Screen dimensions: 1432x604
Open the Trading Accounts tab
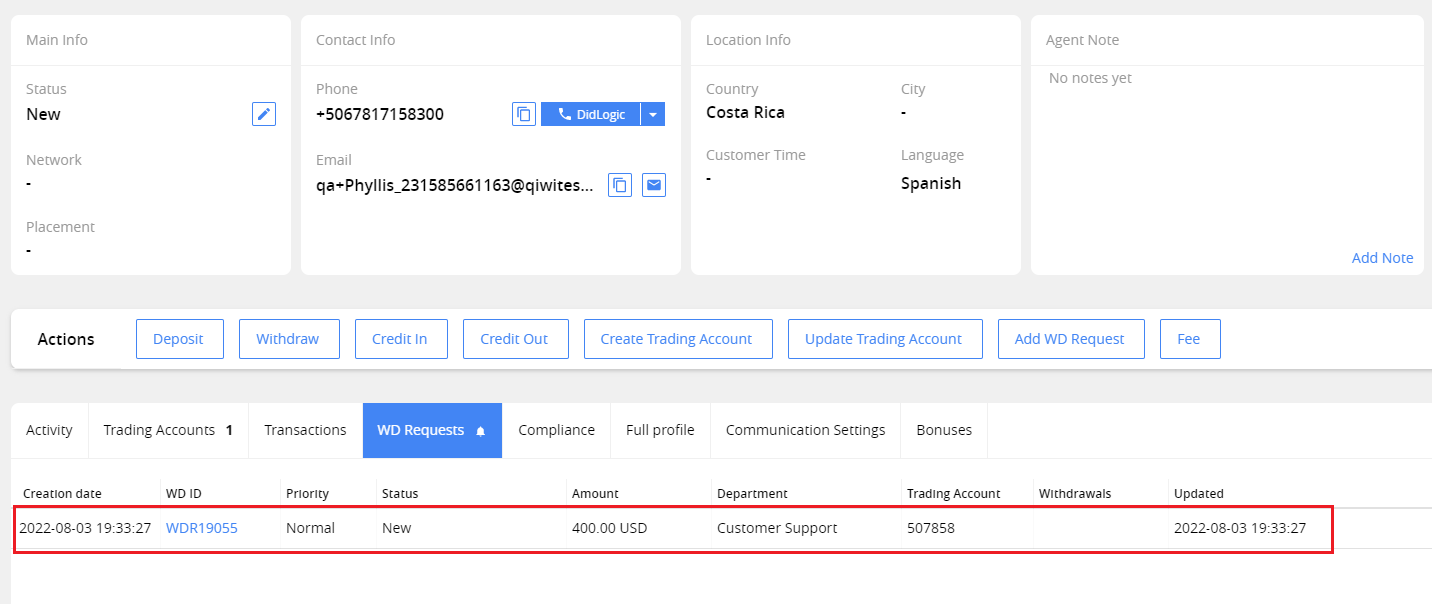(168, 430)
